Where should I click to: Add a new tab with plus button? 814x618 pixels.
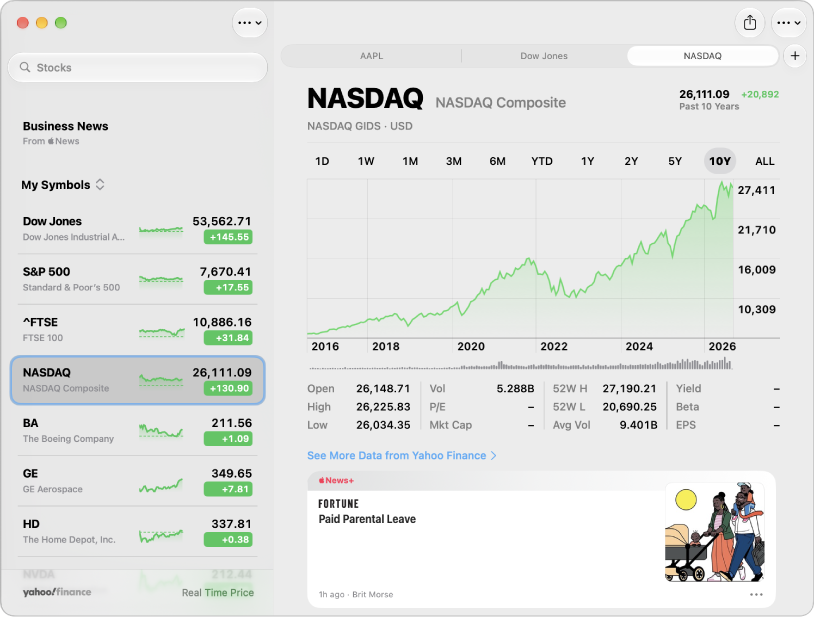[x=795, y=56]
